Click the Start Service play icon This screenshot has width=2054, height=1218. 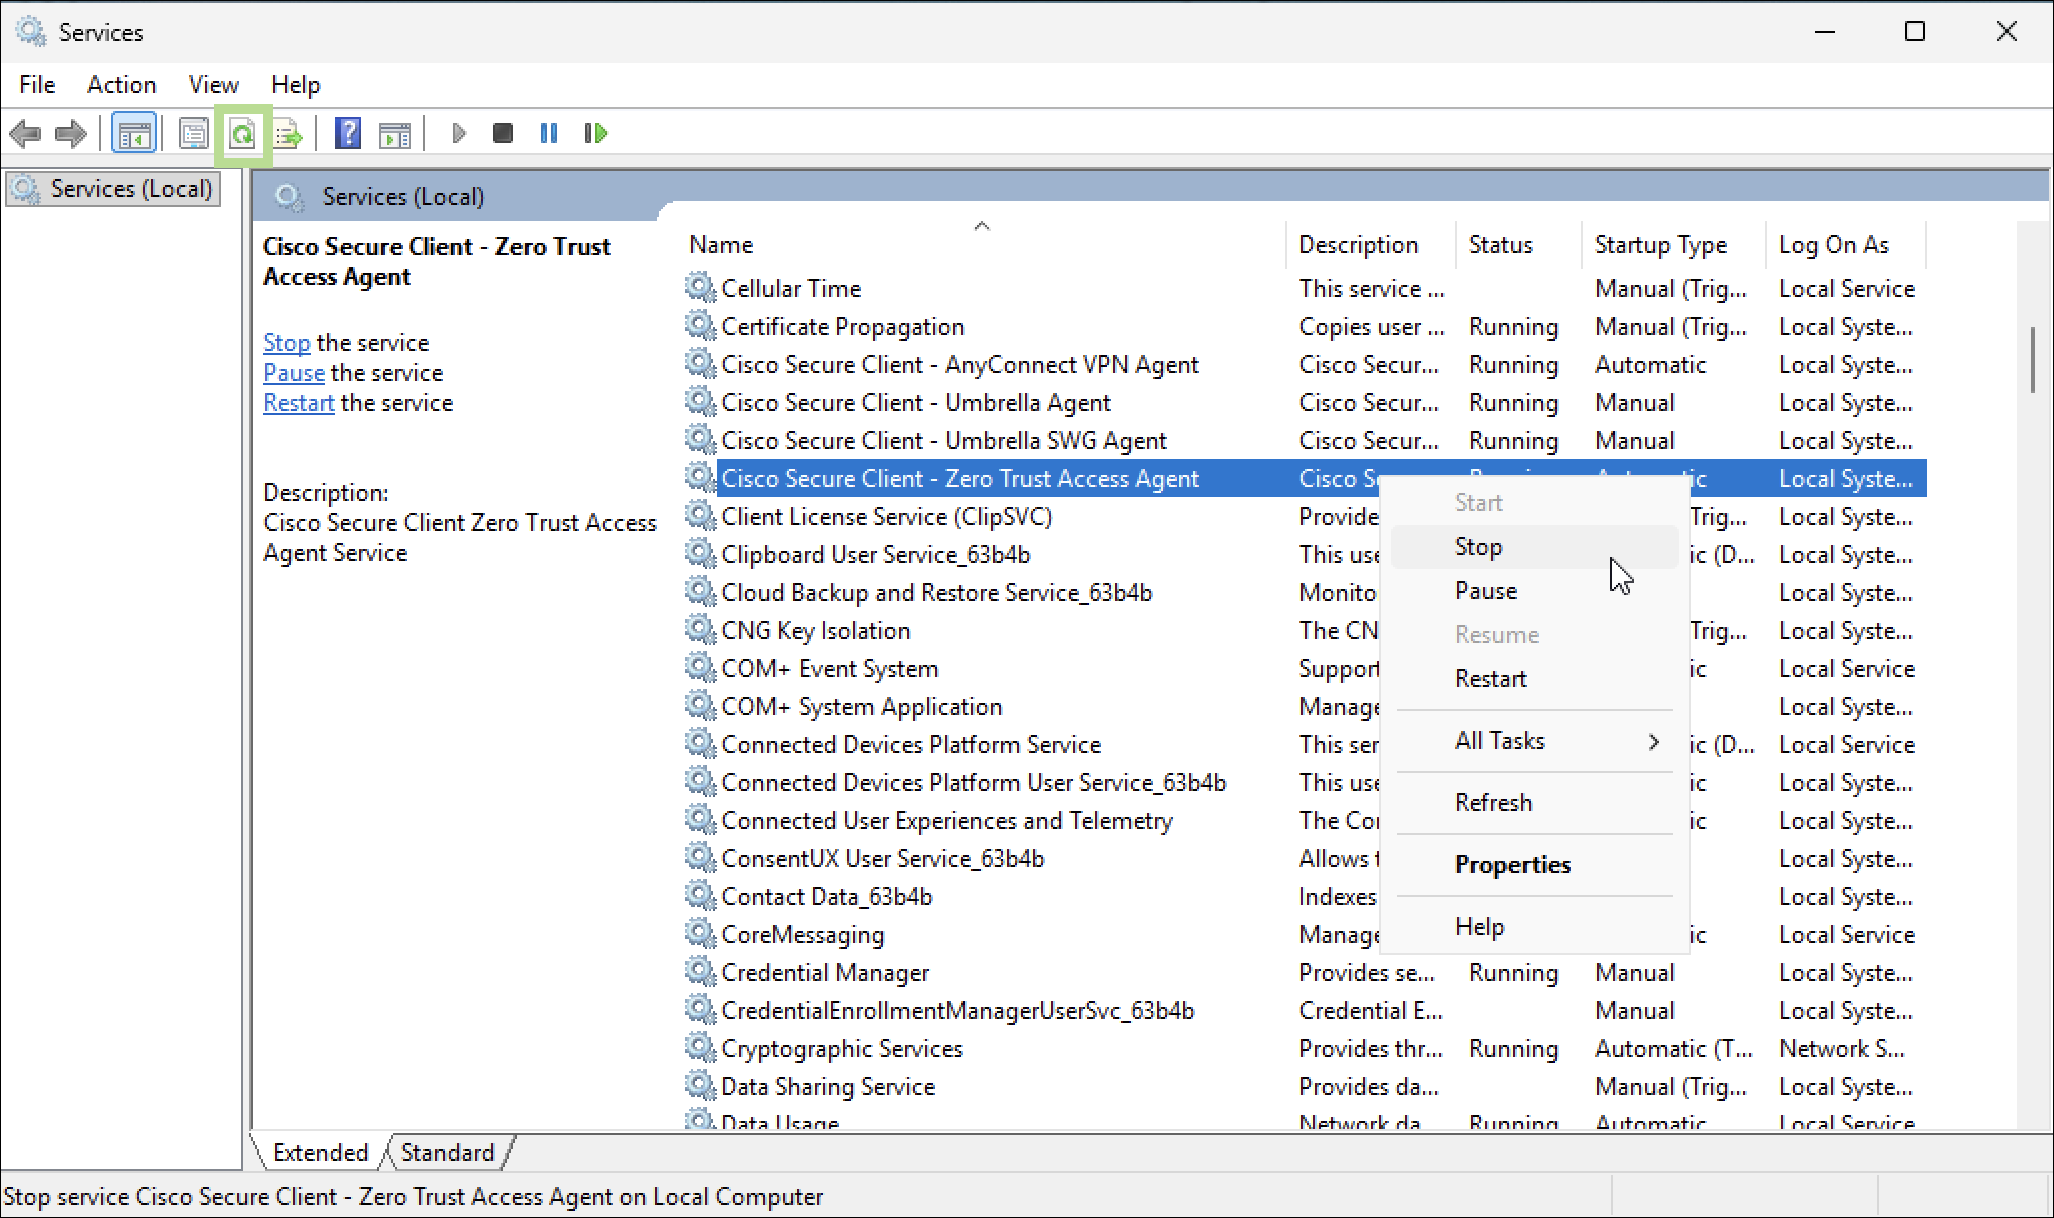pyautogui.click(x=459, y=133)
